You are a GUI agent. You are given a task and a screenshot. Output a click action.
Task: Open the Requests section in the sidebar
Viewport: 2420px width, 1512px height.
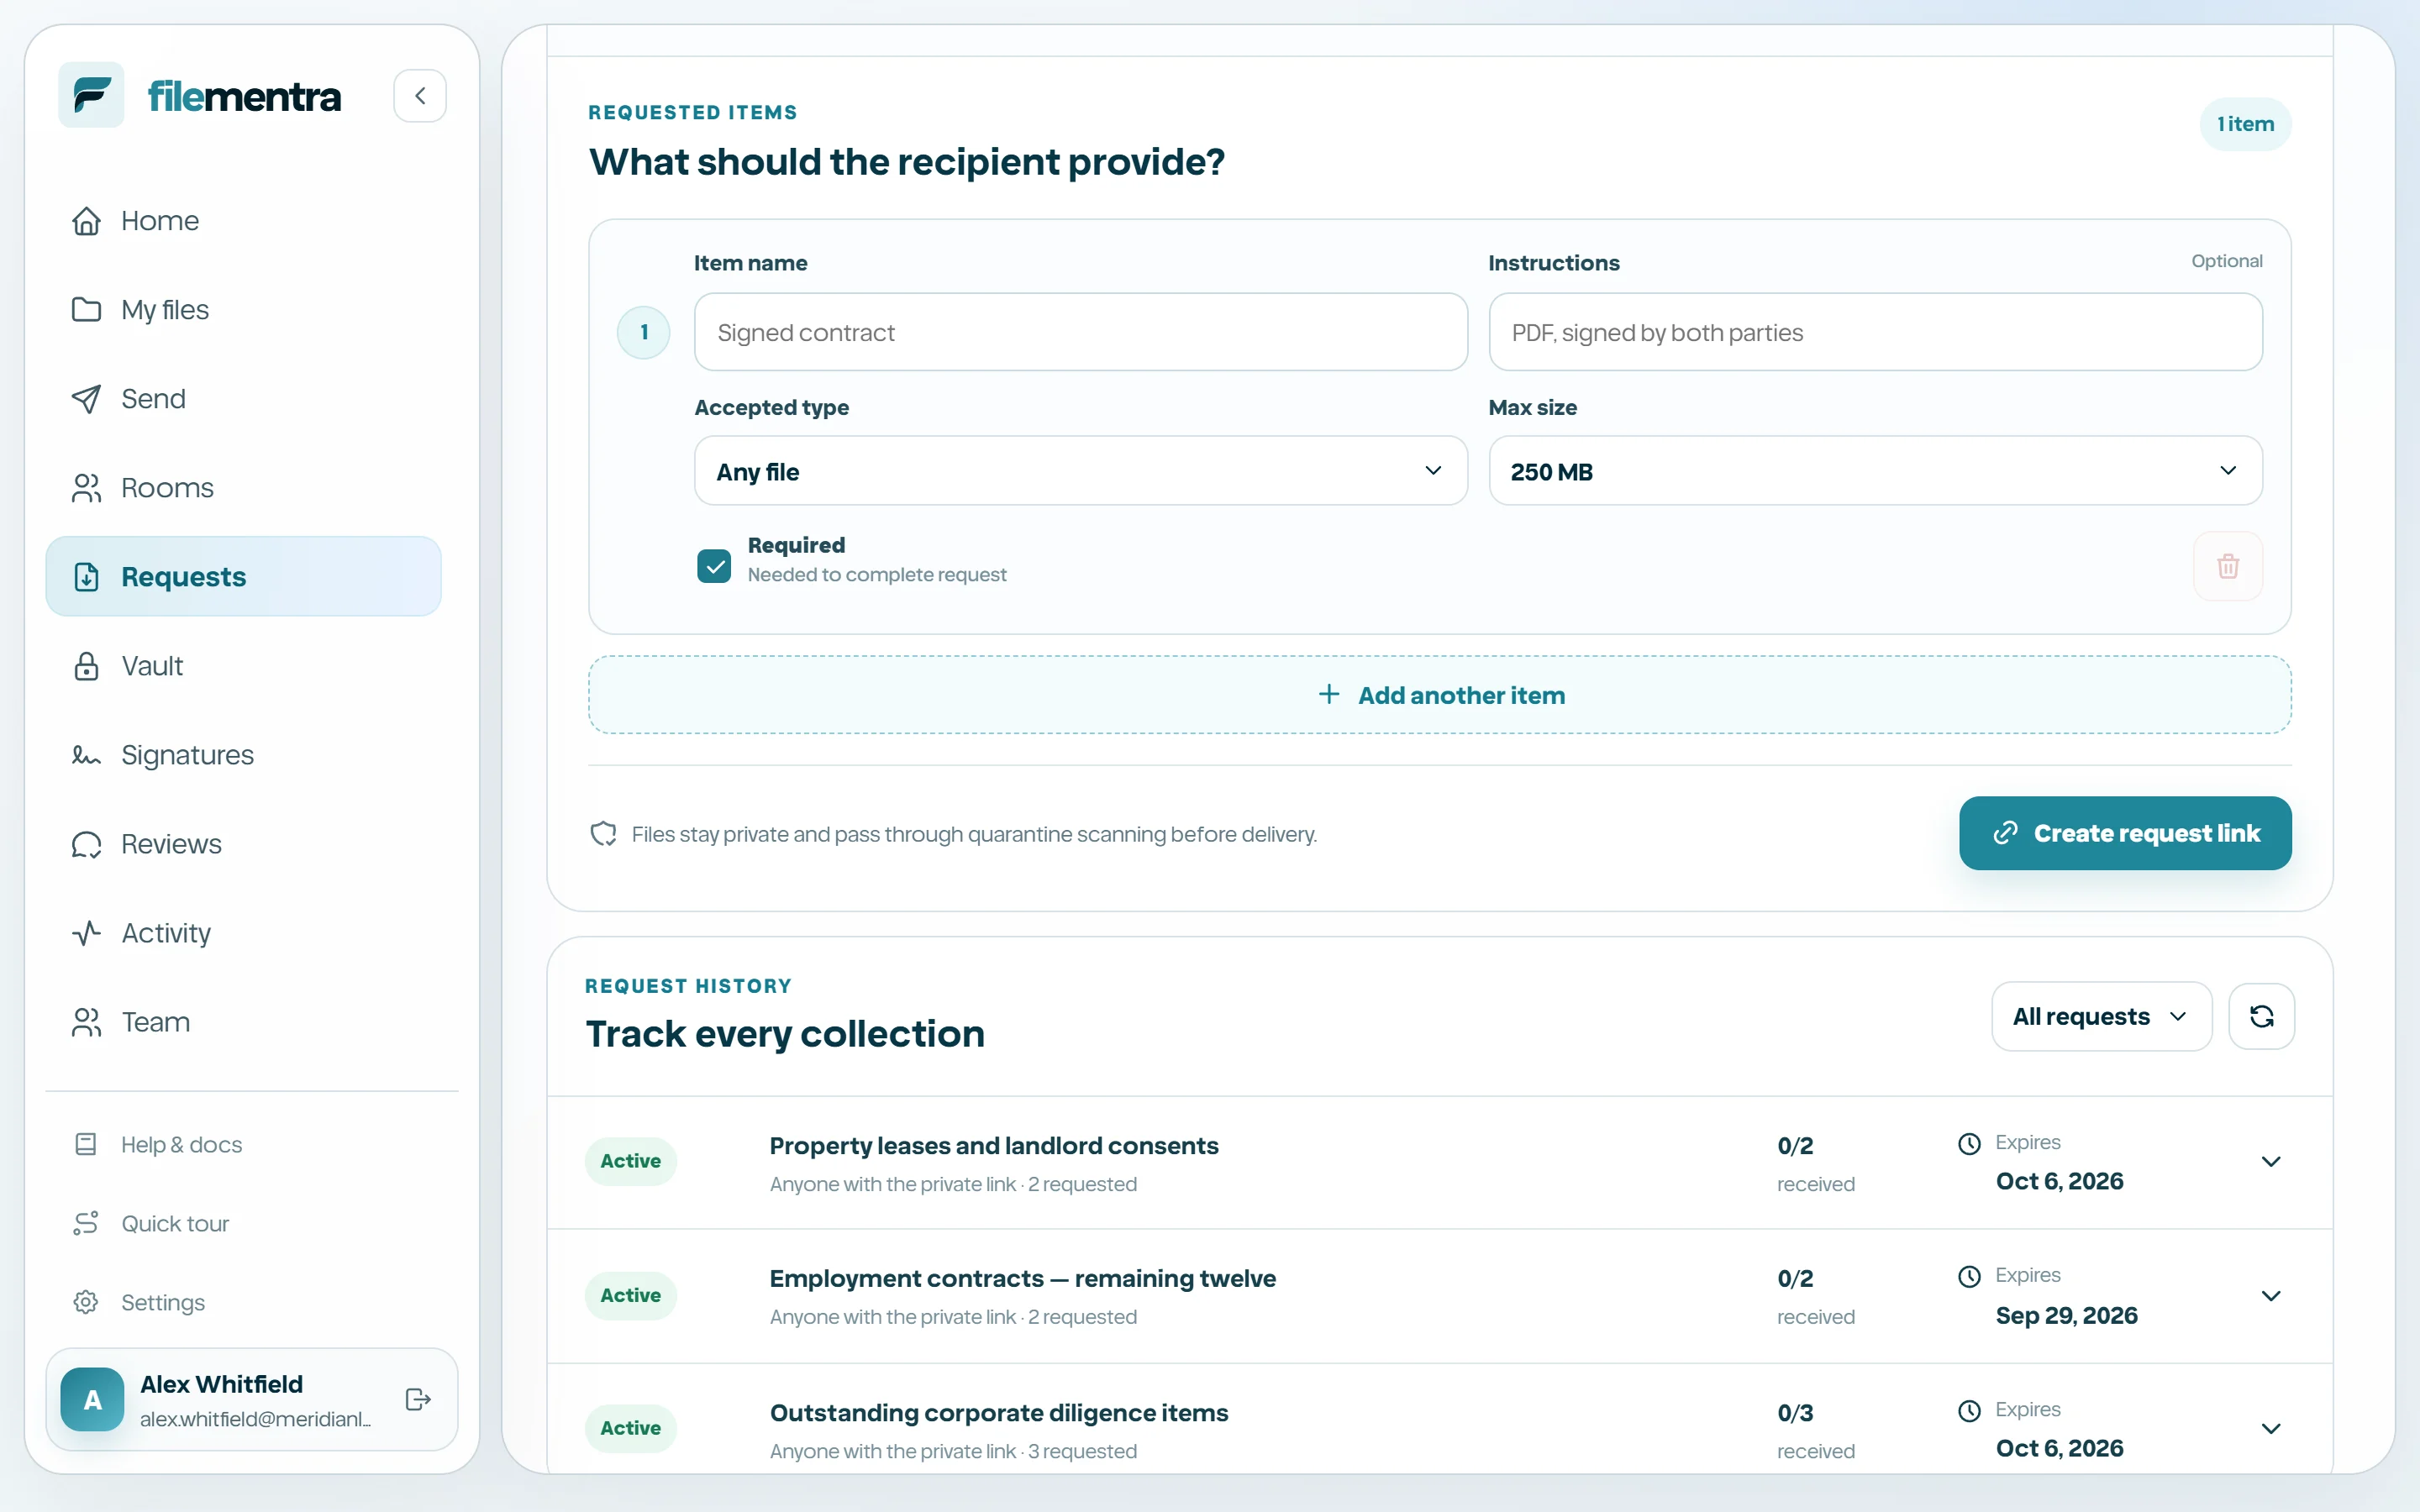[243, 577]
